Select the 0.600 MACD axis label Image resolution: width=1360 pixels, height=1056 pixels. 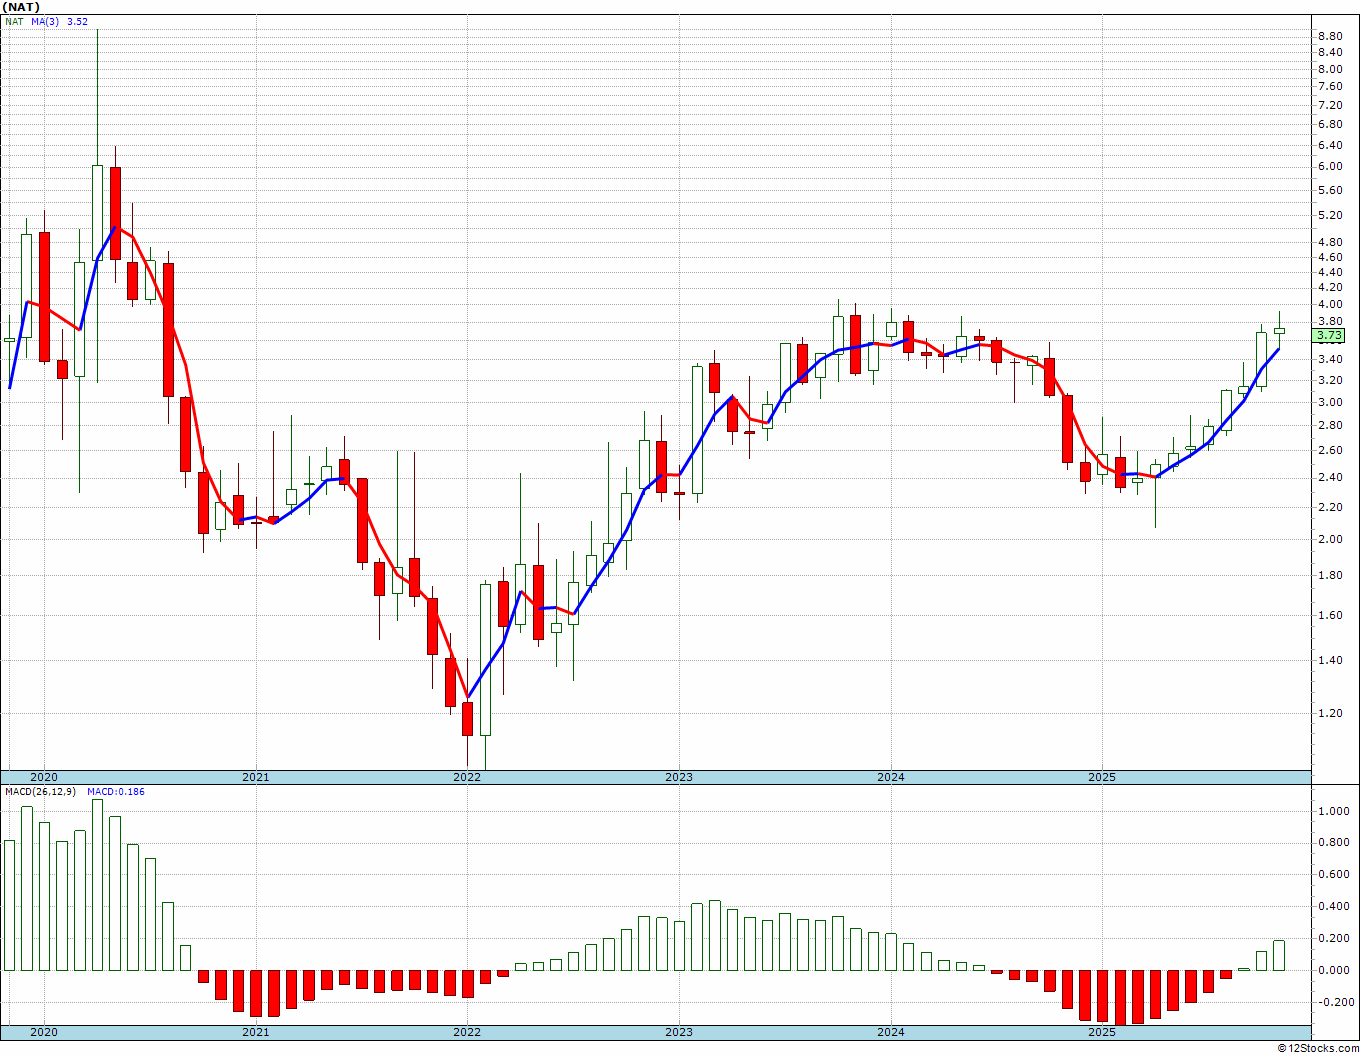click(x=1332, y=875)
